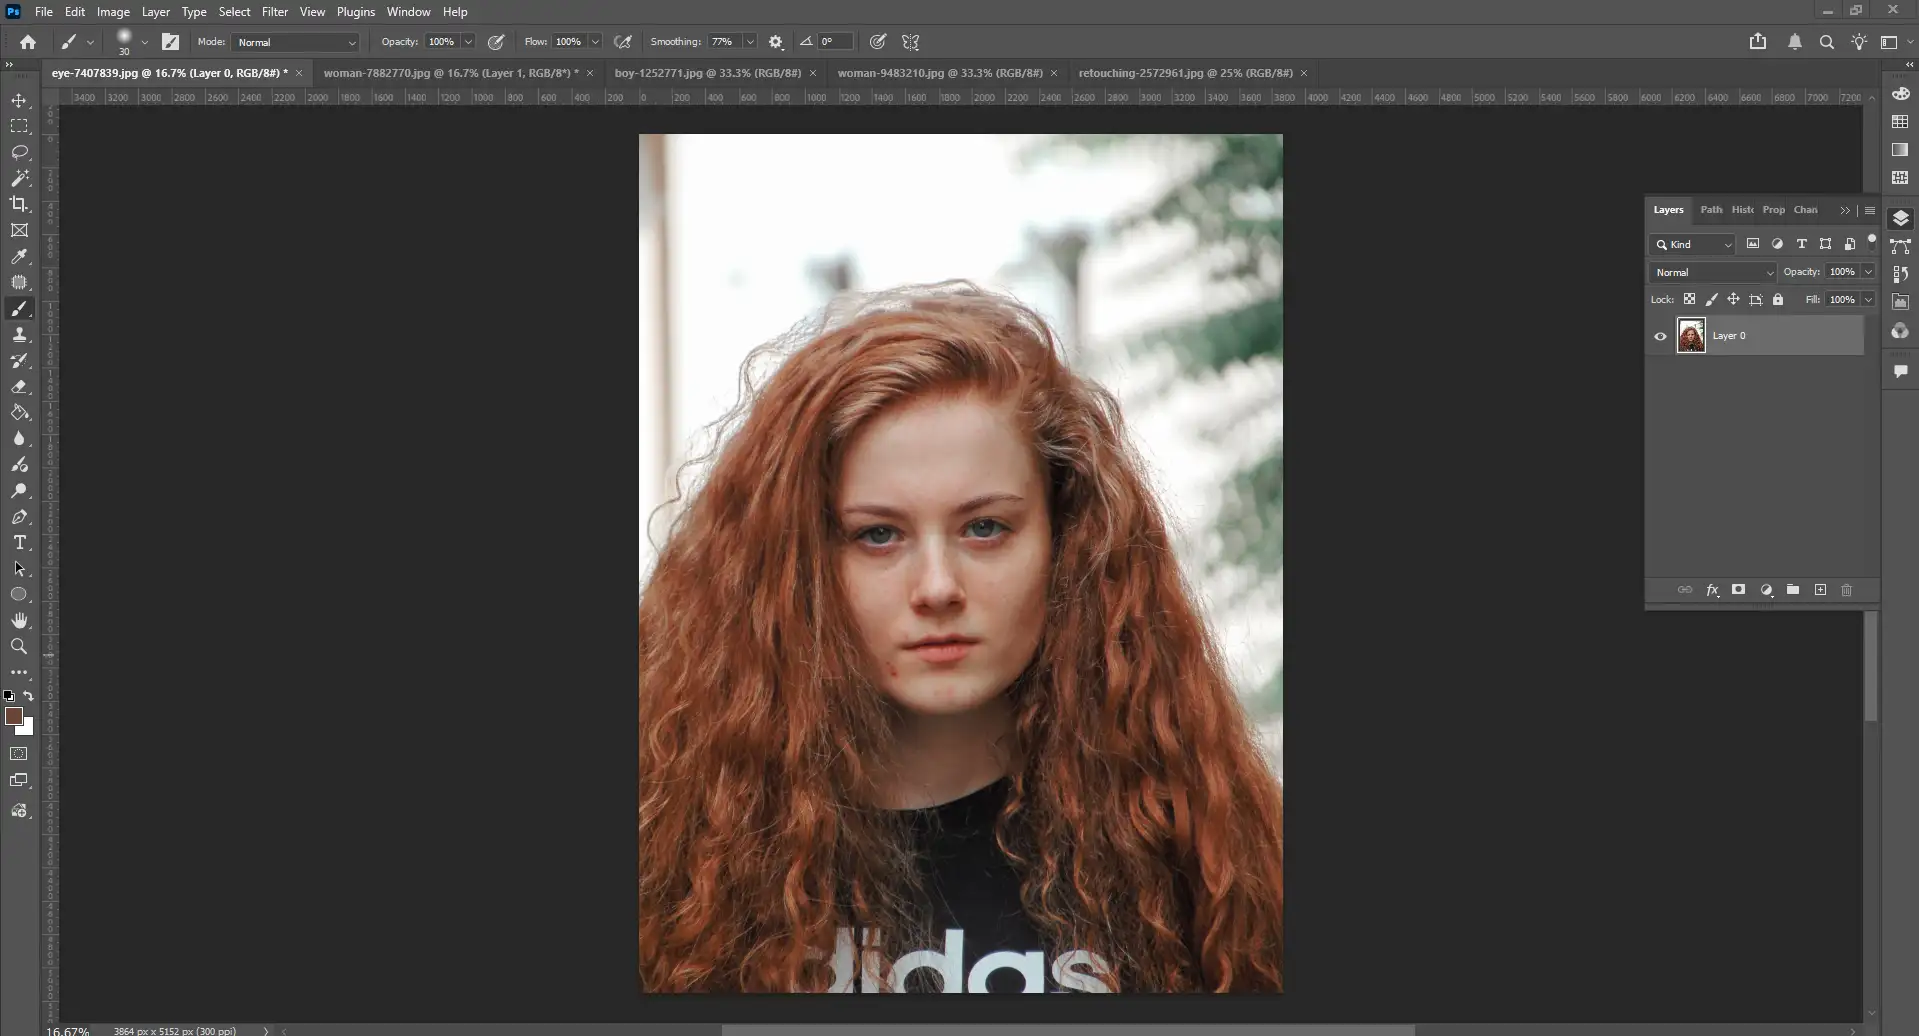The image size is (1919, 1036).
Task: Select the Crop tool
Action: tap(19, 203)
